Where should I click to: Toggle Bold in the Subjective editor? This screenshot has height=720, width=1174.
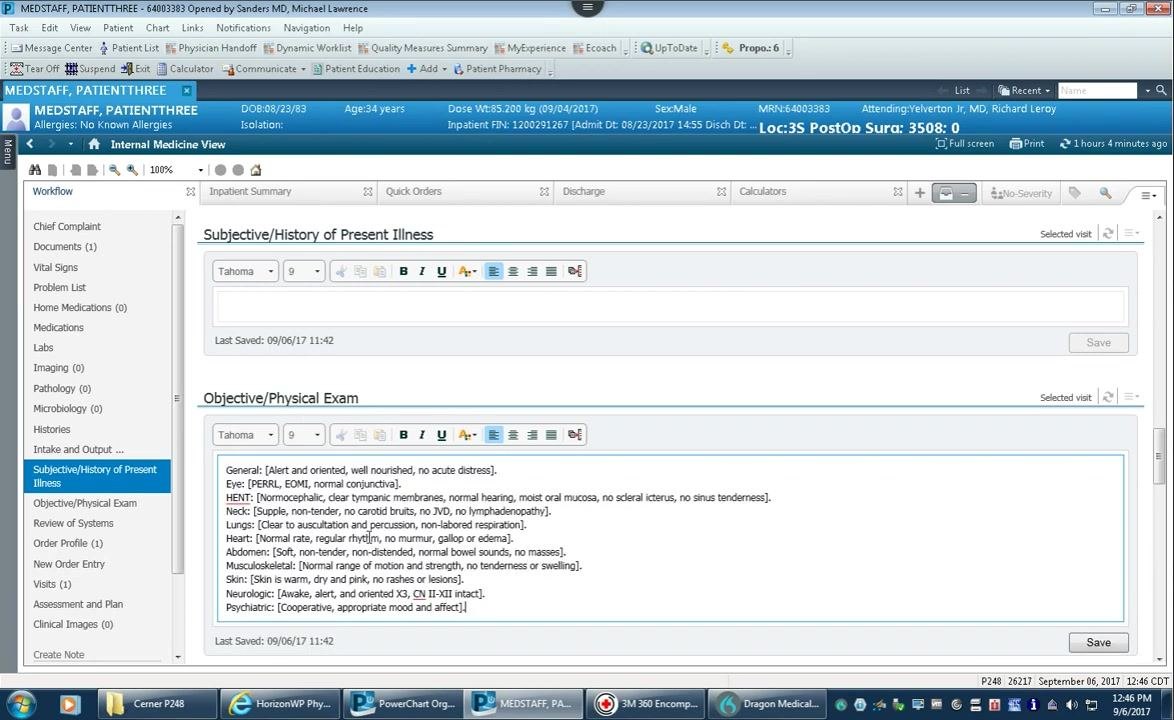(404, 271)
